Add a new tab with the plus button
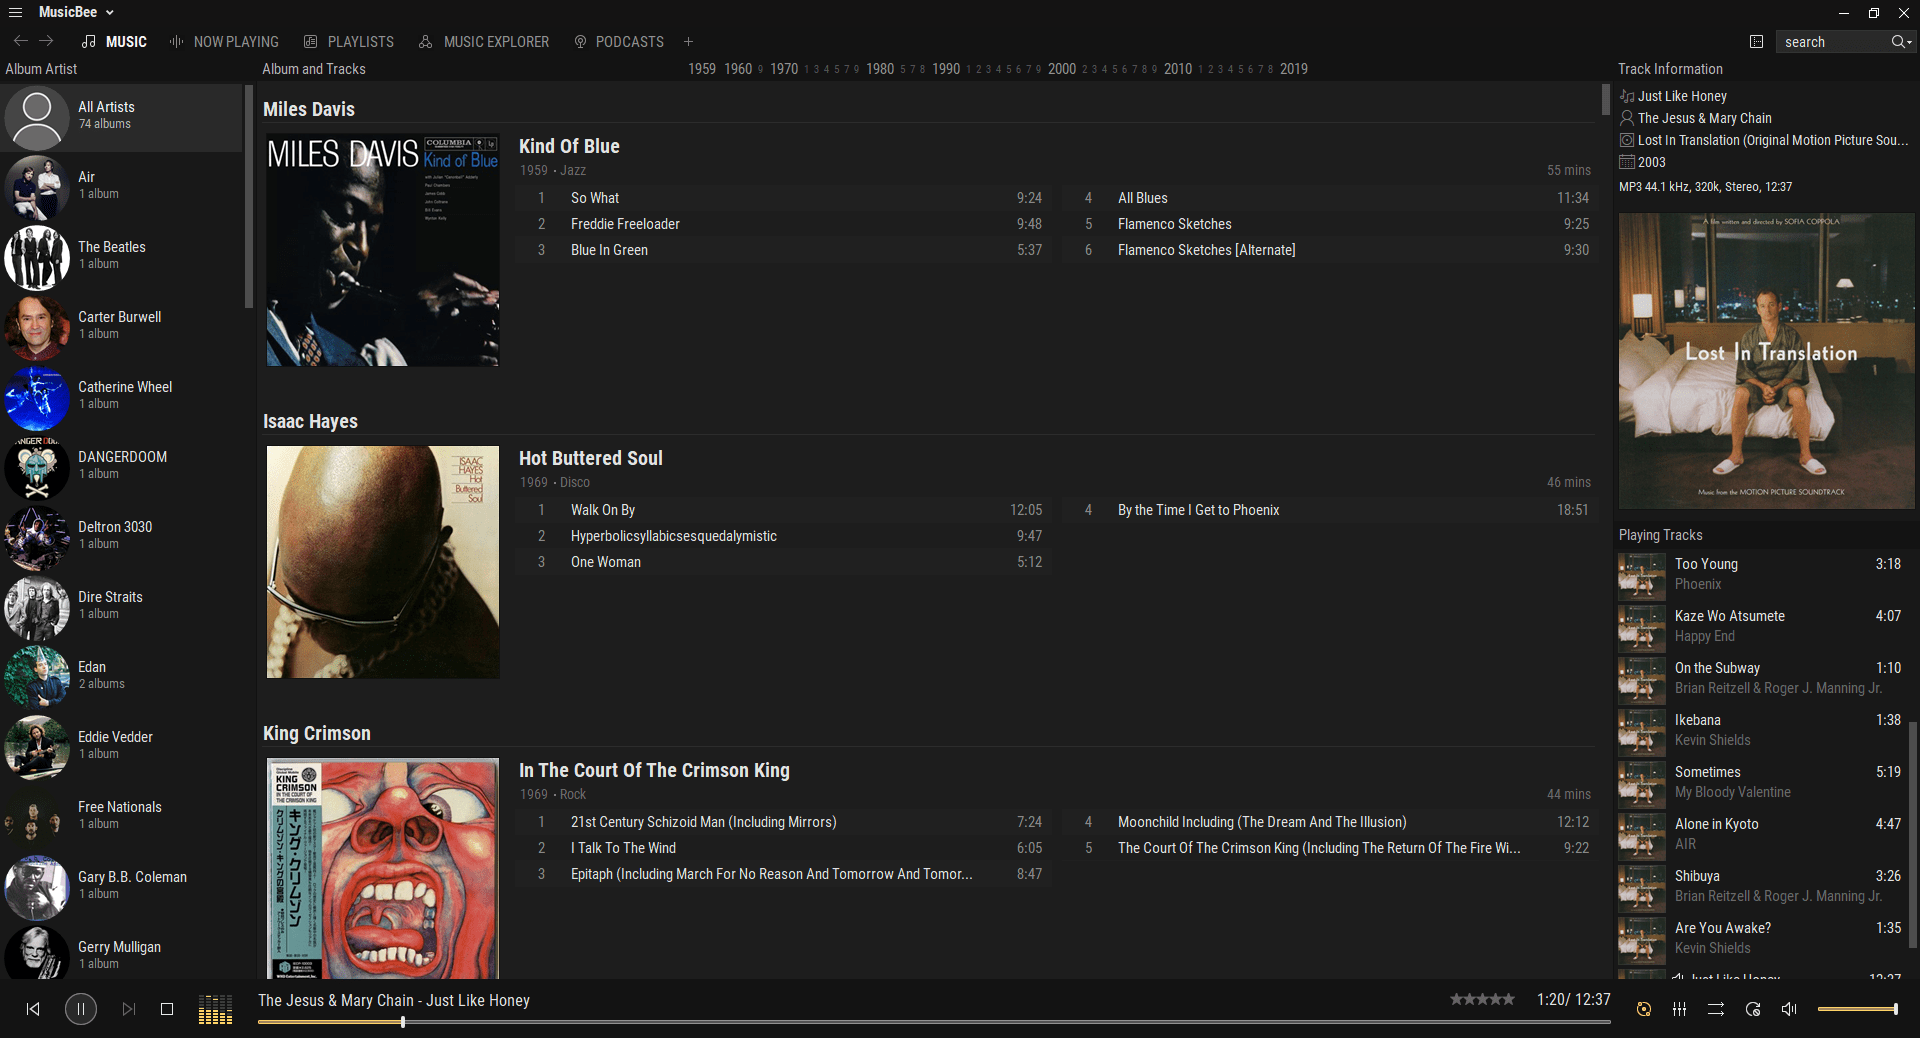1920x1038 pixels. 688,42
